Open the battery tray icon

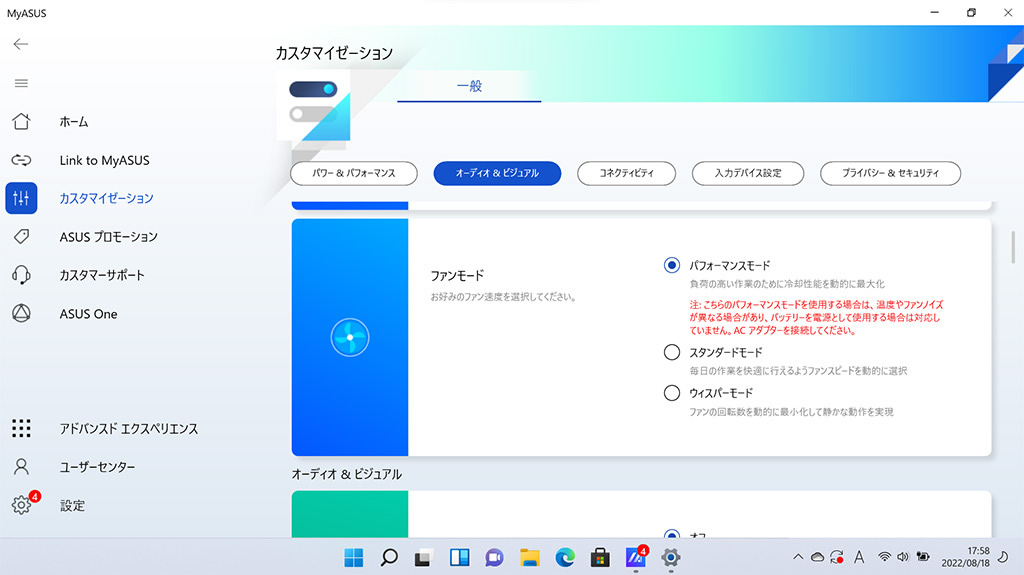[923, 557]
